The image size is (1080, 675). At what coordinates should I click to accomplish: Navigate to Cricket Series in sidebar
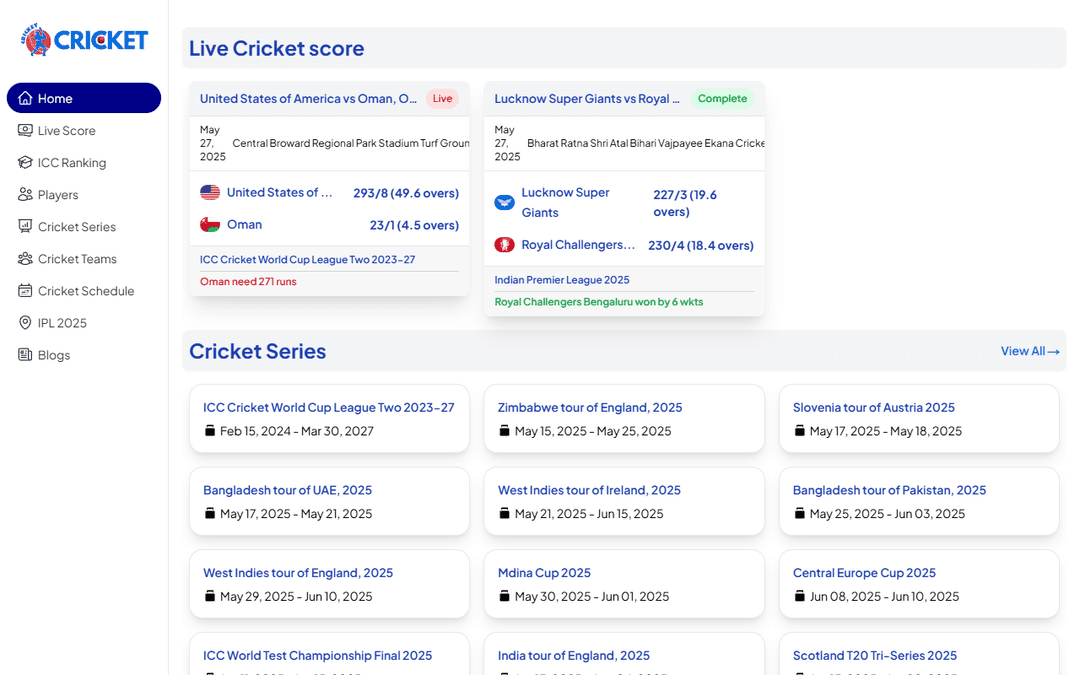point(84,227)
